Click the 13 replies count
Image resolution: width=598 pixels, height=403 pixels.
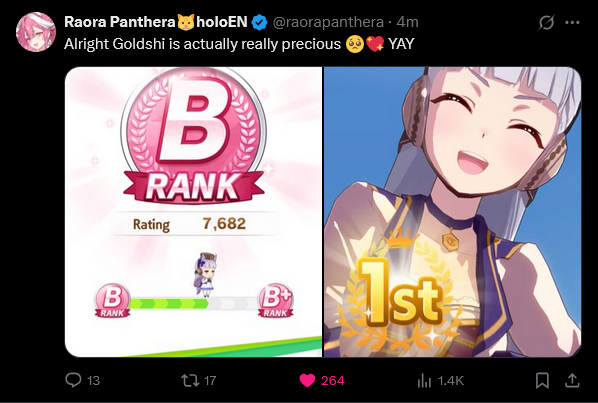[93, 381]
